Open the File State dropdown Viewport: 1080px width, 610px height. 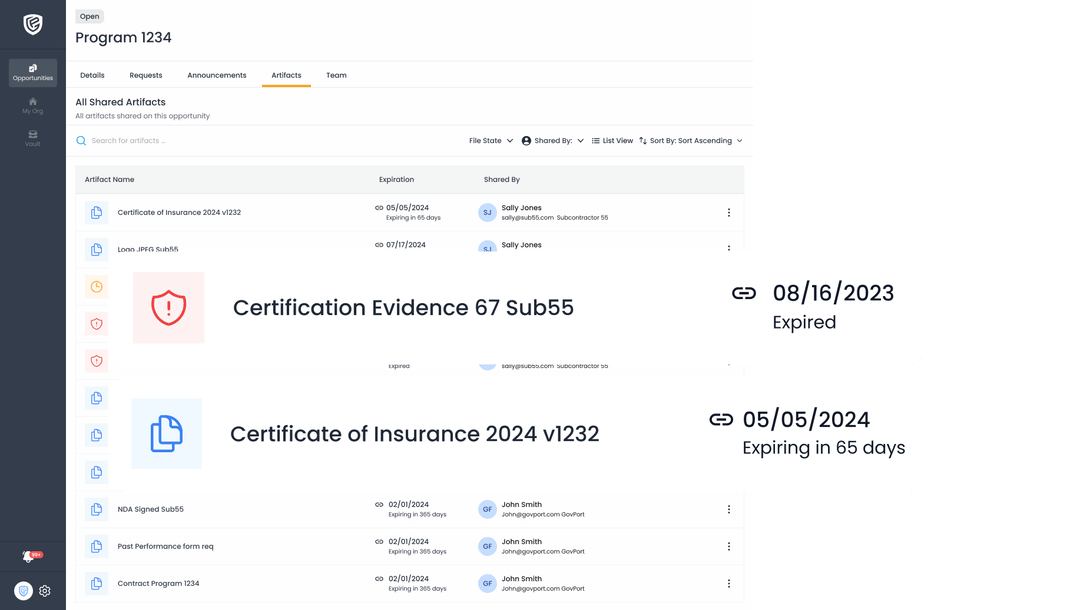tap(489, 140)
